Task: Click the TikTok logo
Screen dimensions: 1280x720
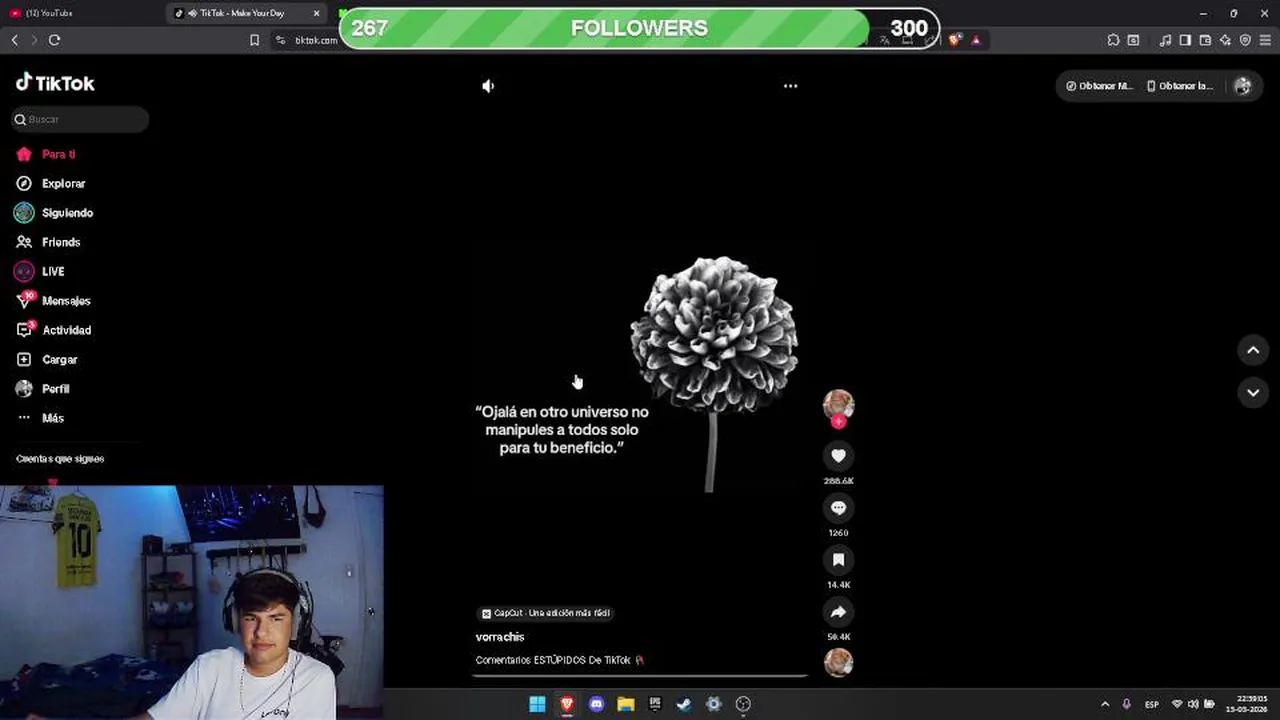Action: pos(56,83)
